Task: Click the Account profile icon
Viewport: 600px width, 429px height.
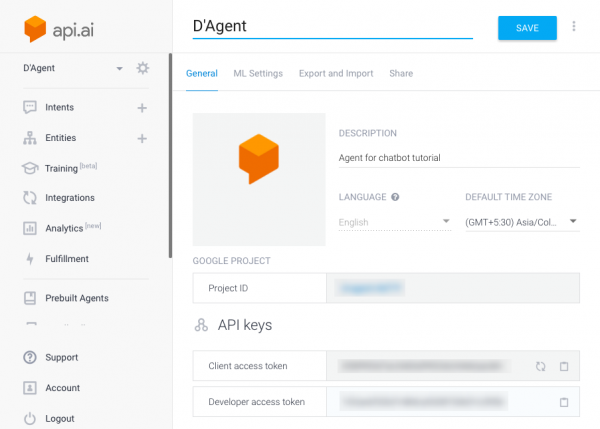Action: [30, 388]
